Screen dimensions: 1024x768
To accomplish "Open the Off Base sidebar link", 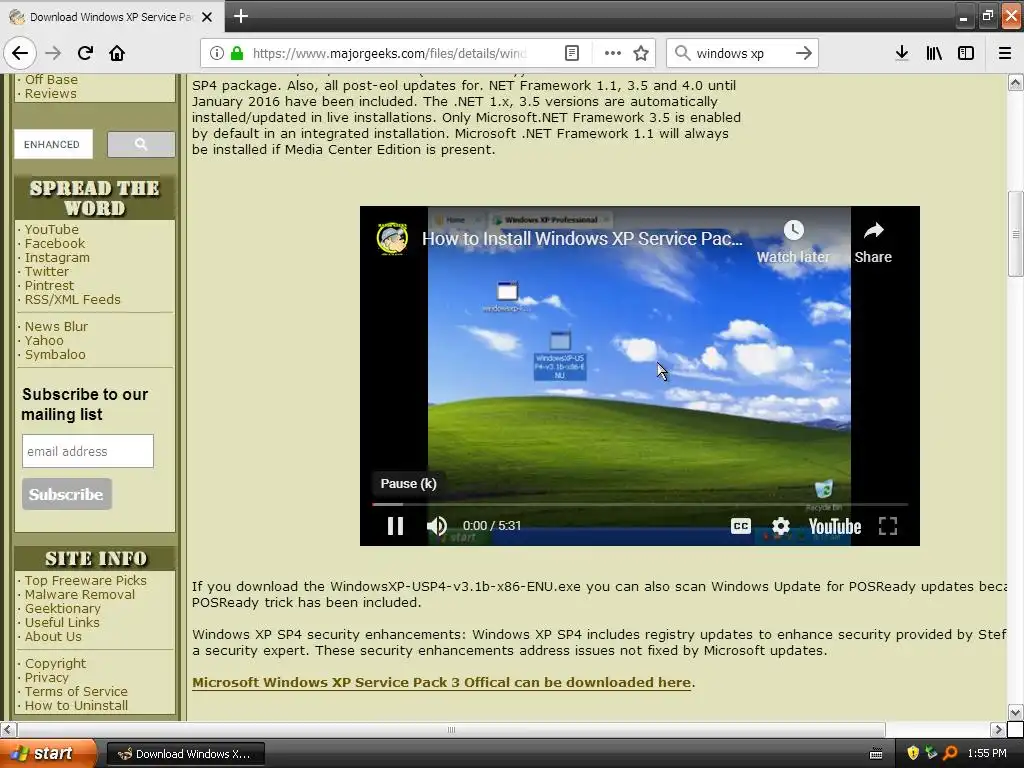I will (x=51, y=80).
